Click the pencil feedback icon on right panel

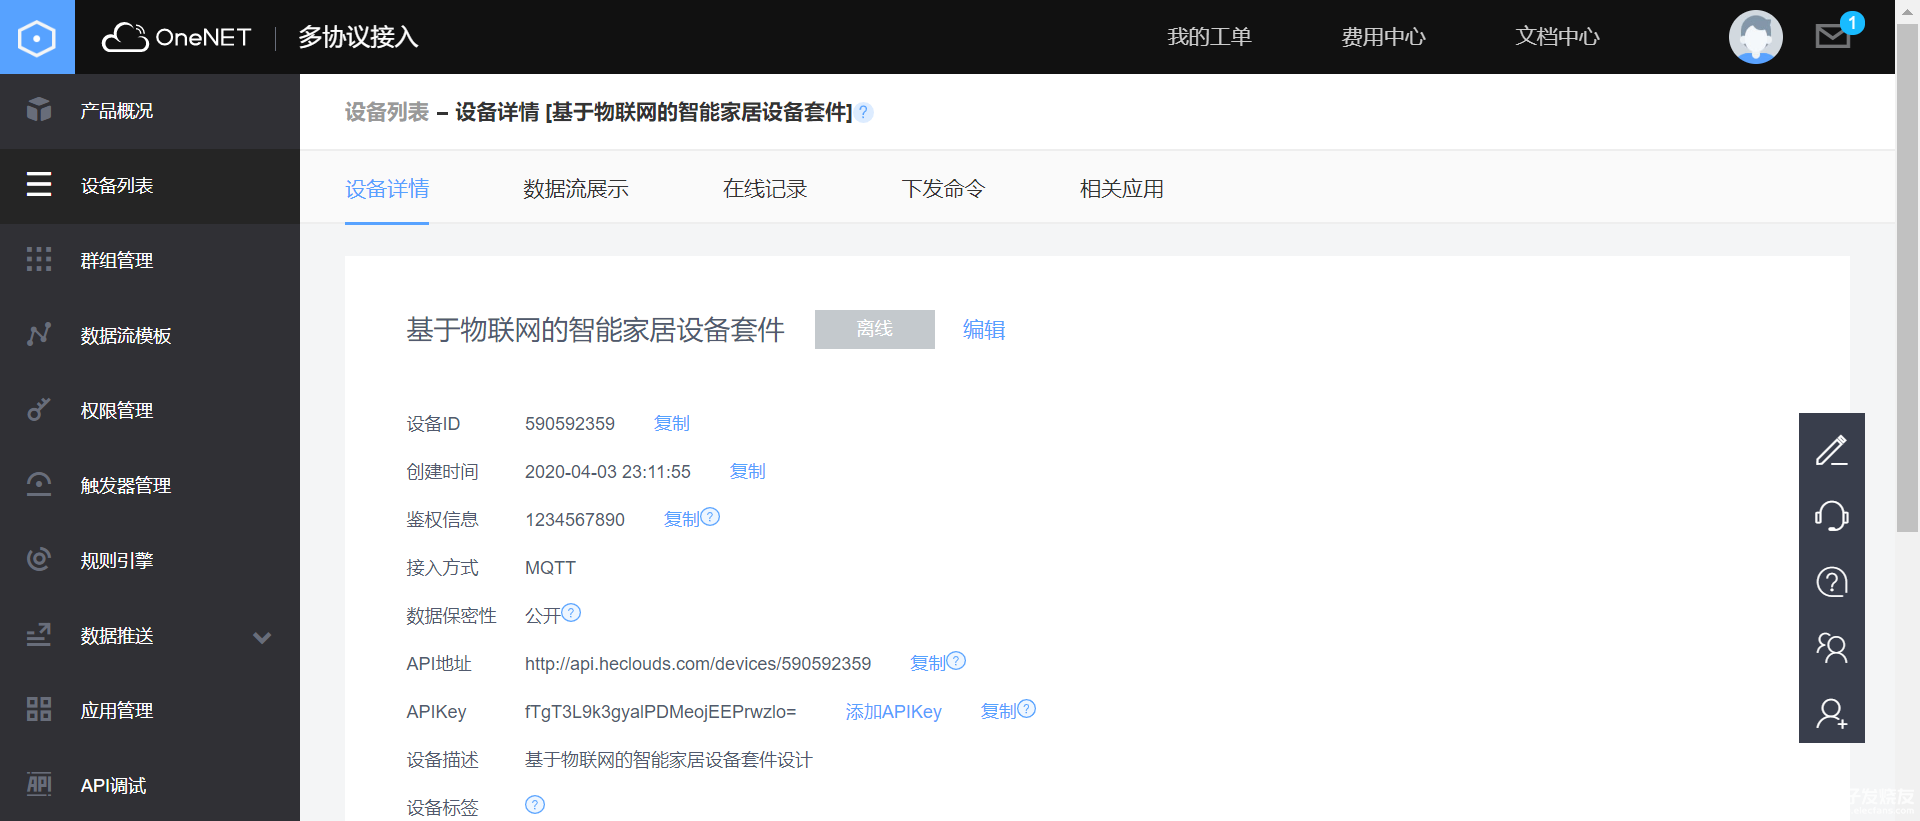1831,451
